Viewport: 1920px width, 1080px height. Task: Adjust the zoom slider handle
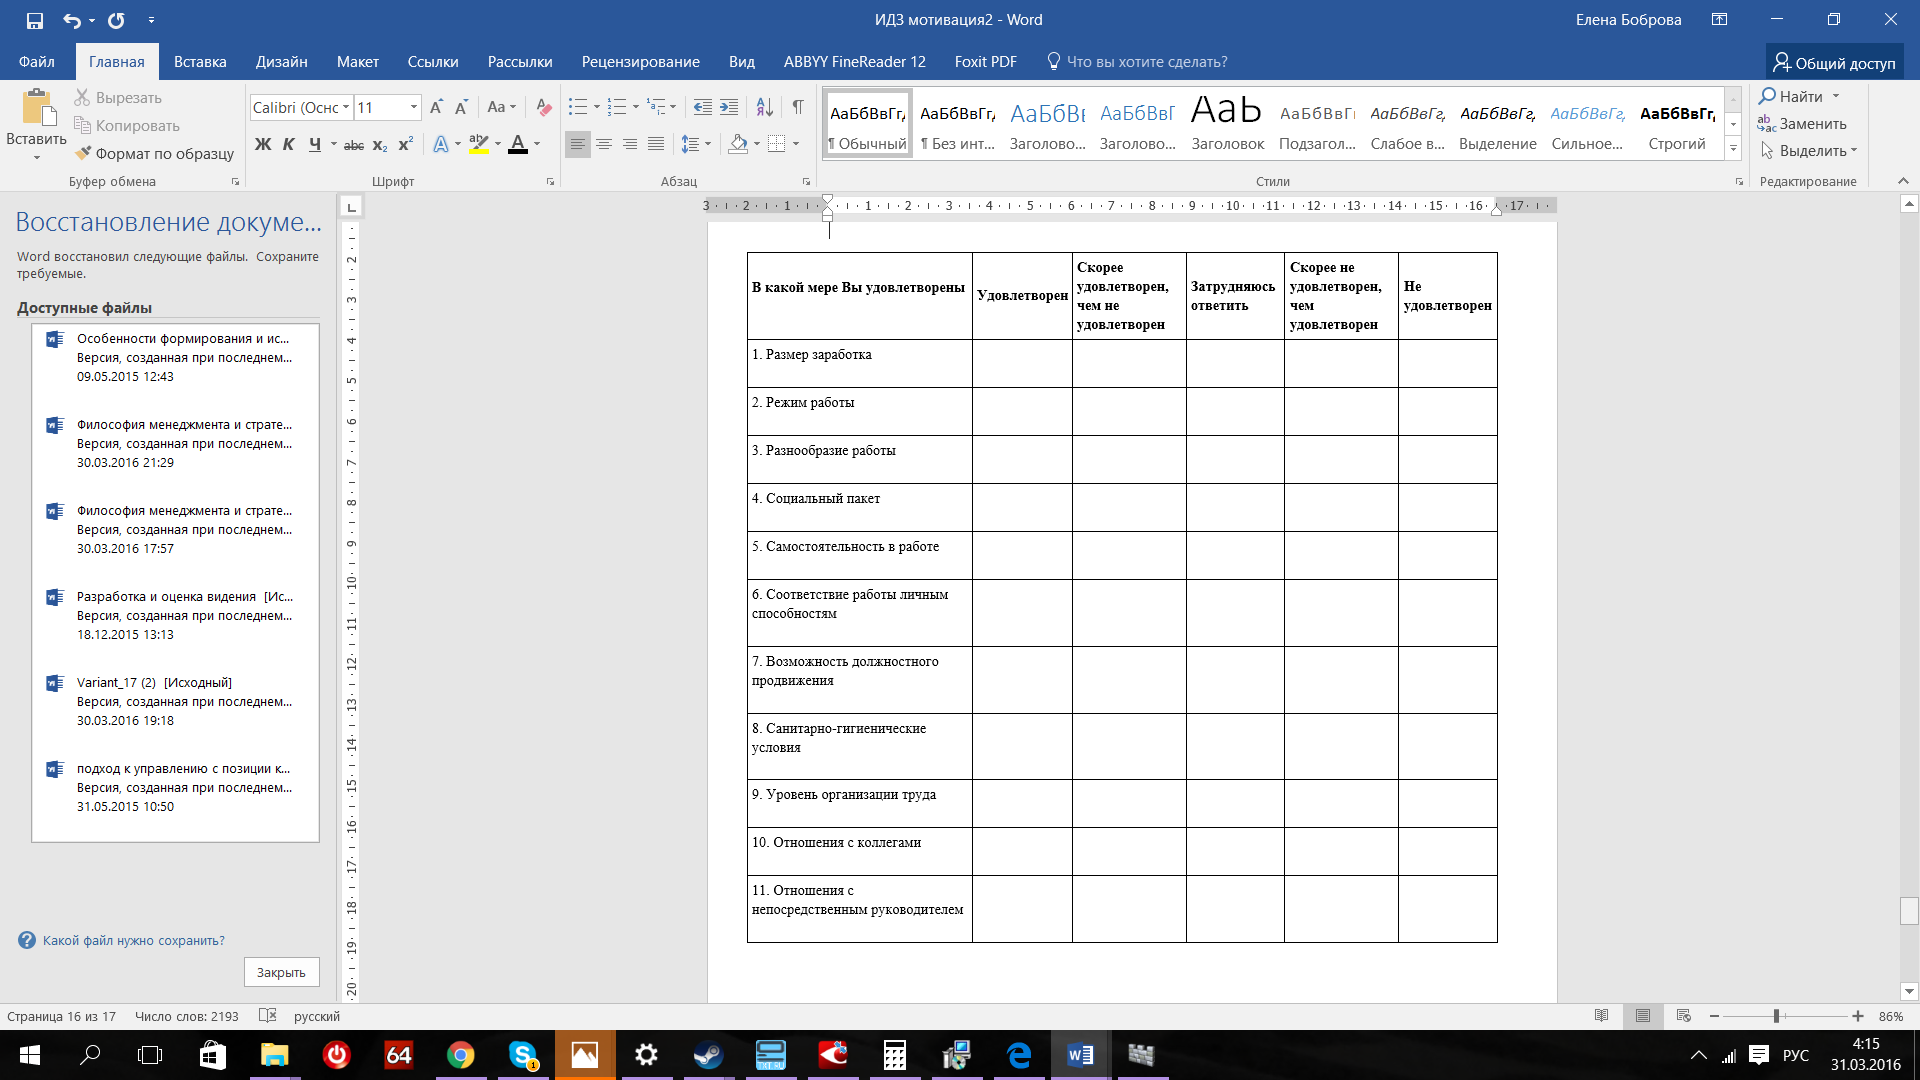click(x=1777, y=1016)
